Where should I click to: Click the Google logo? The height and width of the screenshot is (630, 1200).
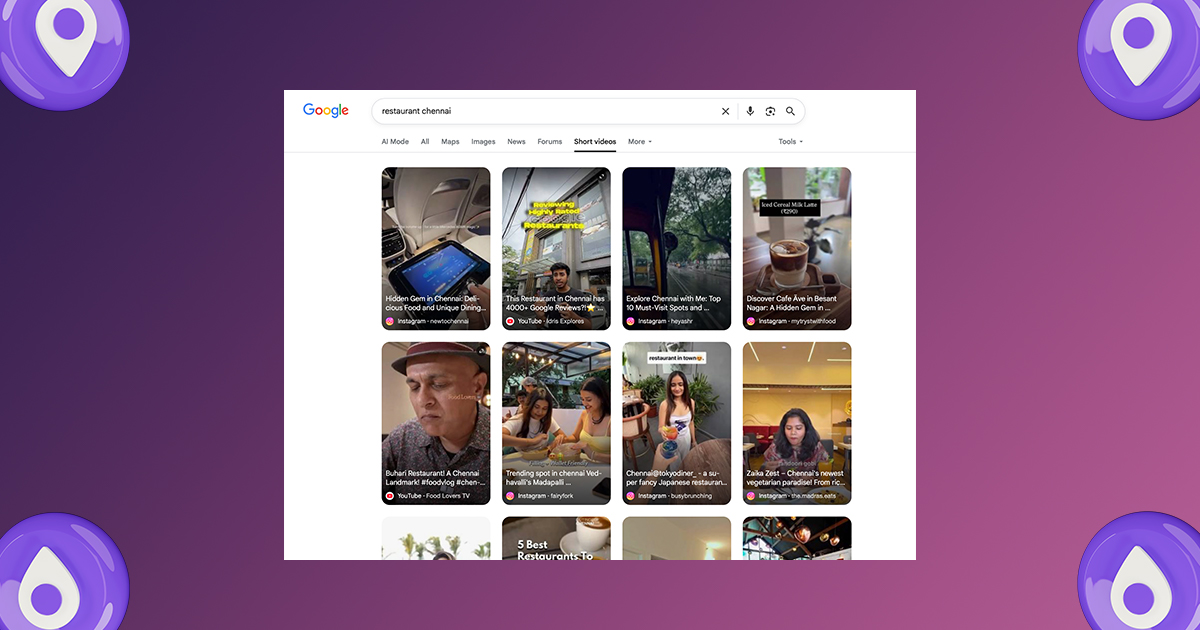pyautogui.click(x=326, y=111)
